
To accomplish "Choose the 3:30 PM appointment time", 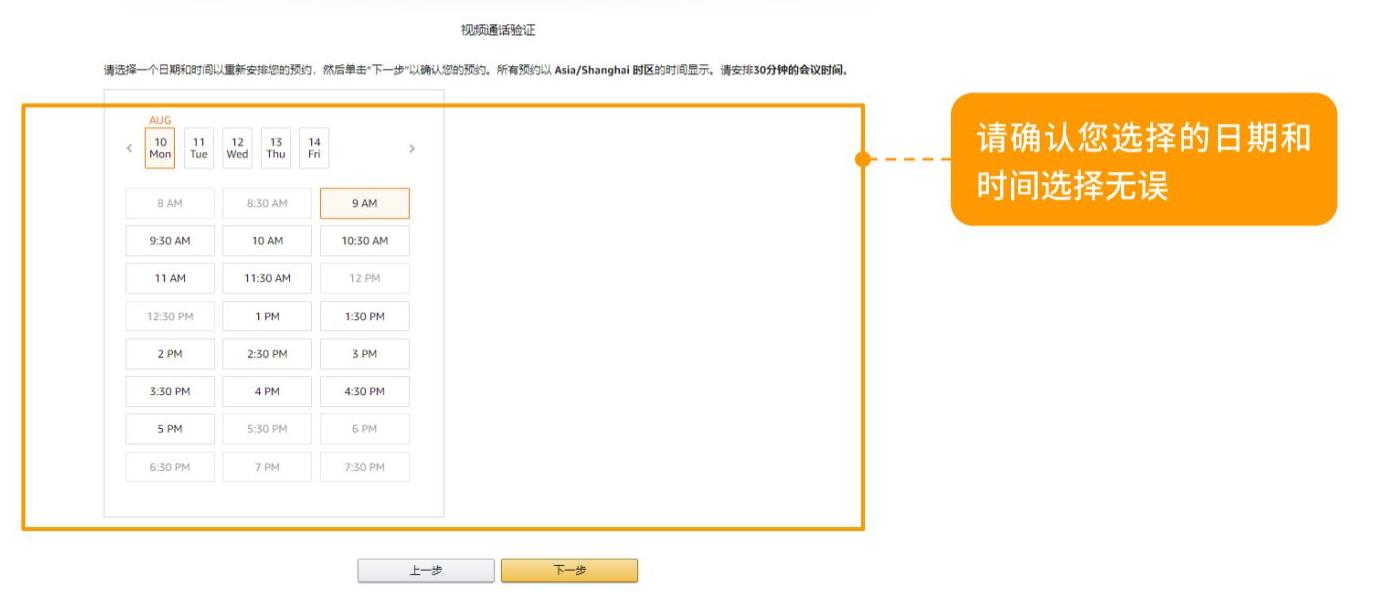I will (168, 391).
